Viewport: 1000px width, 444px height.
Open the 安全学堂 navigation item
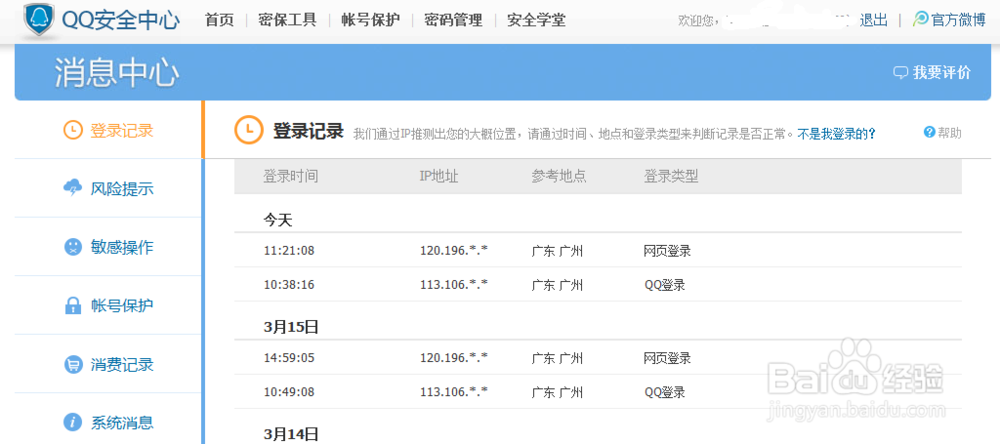(x=536, y=20)
